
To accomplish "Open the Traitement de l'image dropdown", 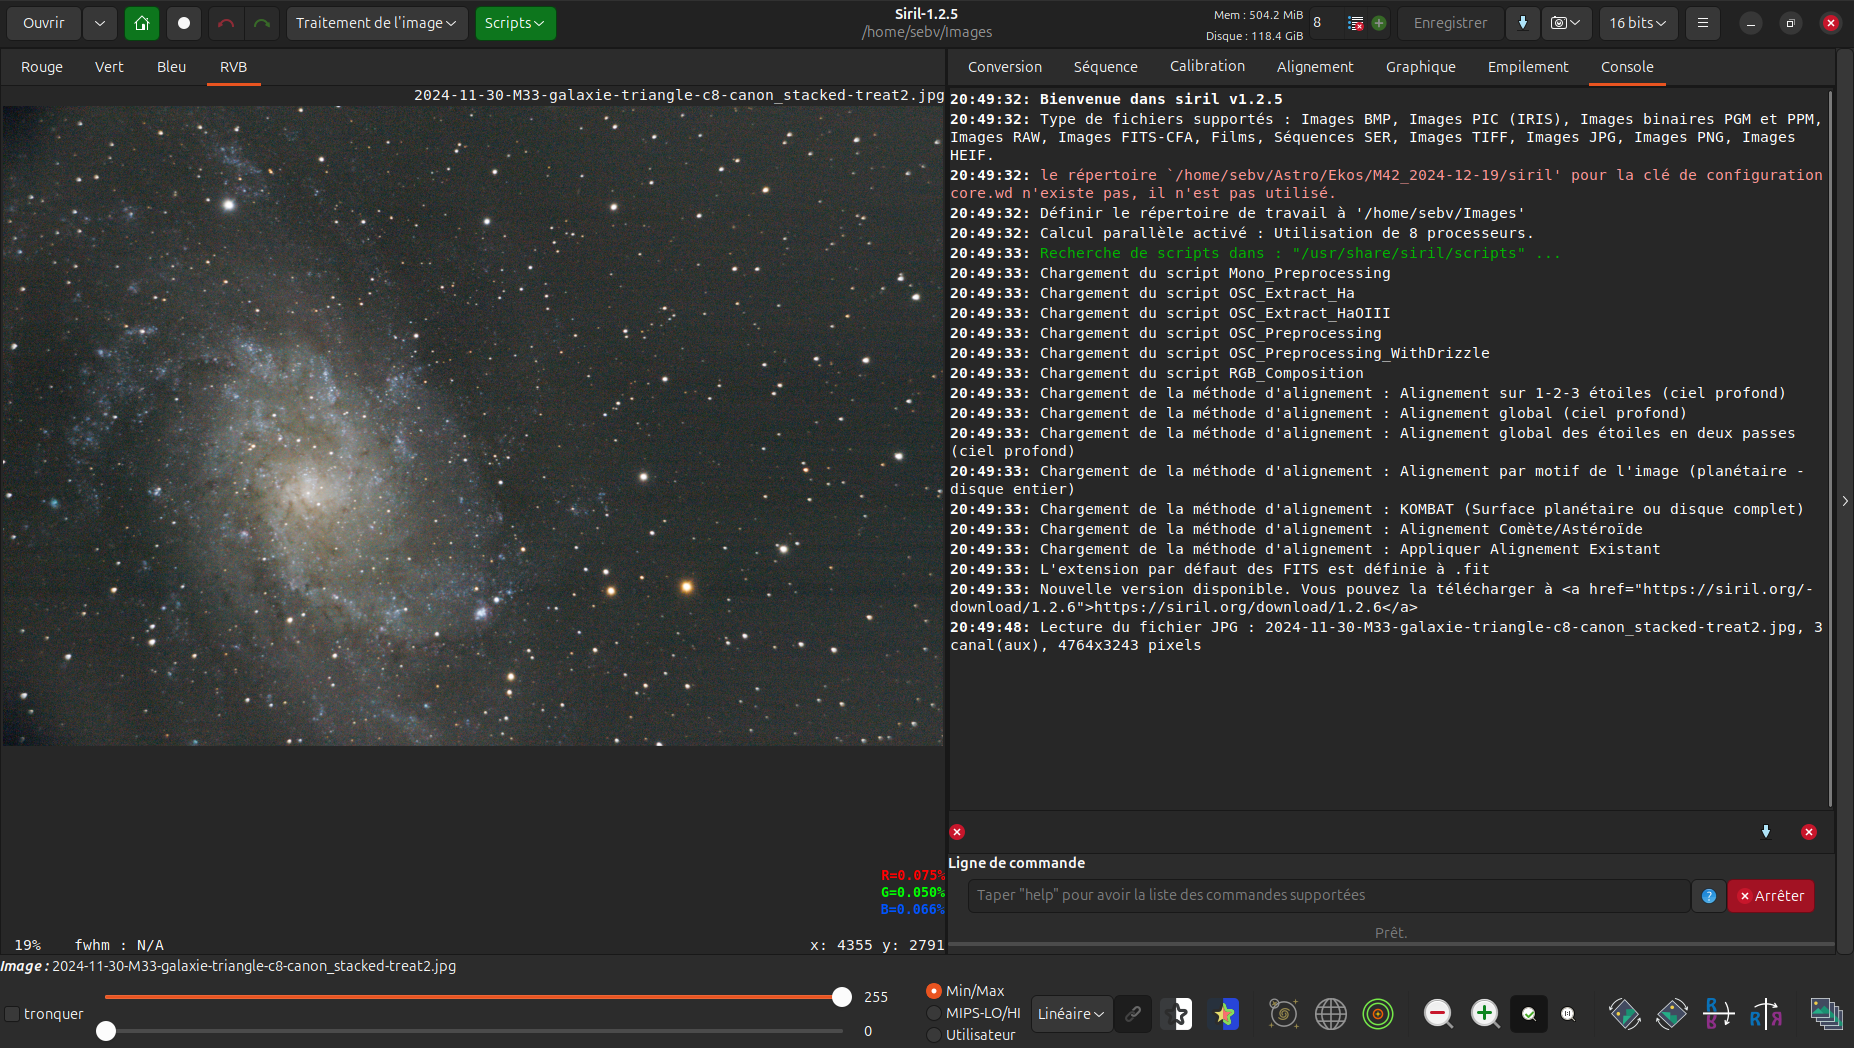I will 376,23.
